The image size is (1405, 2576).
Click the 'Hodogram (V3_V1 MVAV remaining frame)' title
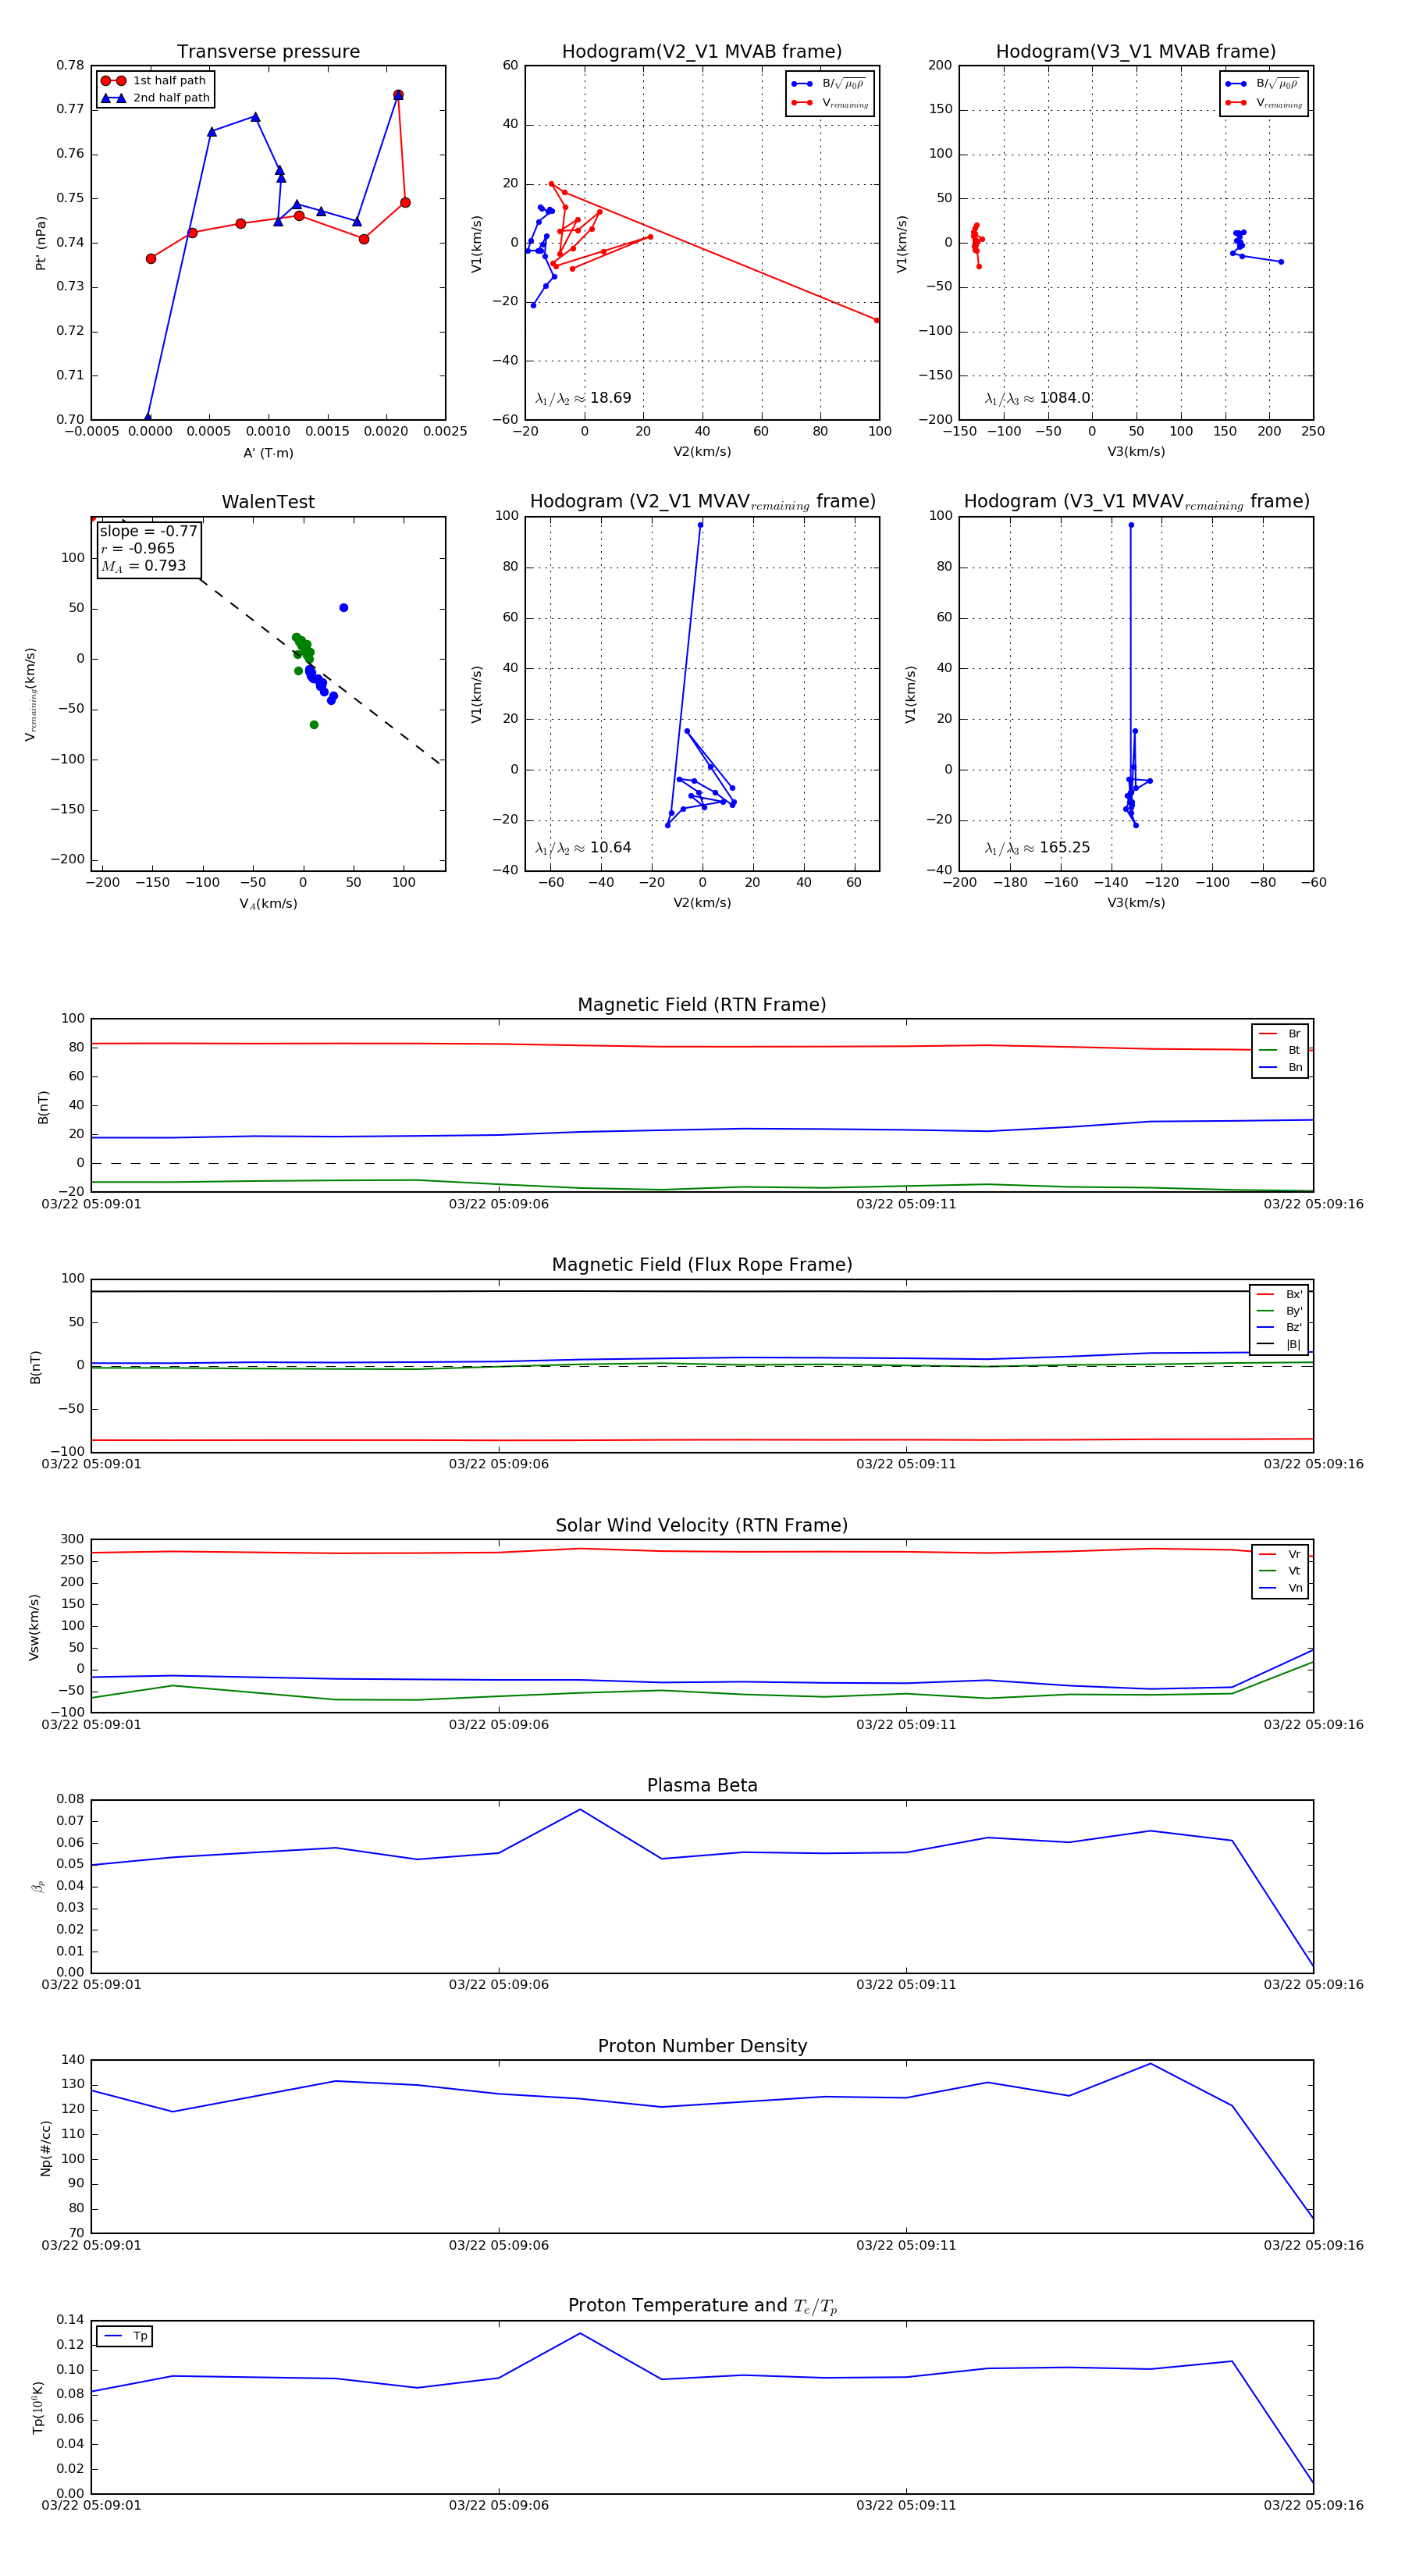point(1136,502)
